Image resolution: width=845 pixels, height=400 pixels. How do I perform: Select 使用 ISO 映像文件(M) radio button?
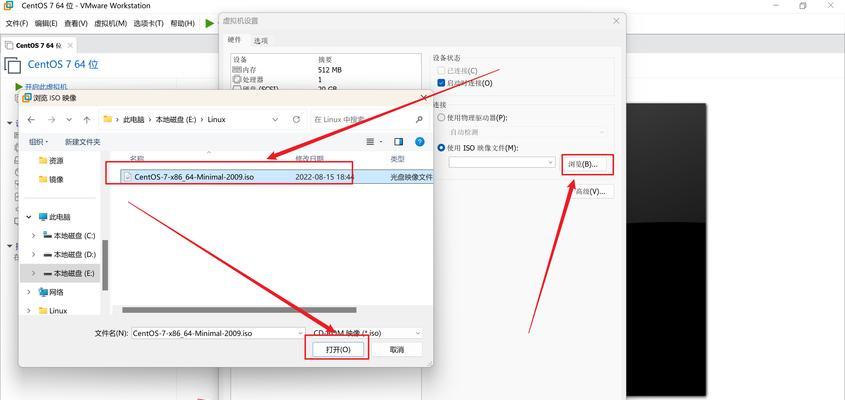(x=441, y=147)
